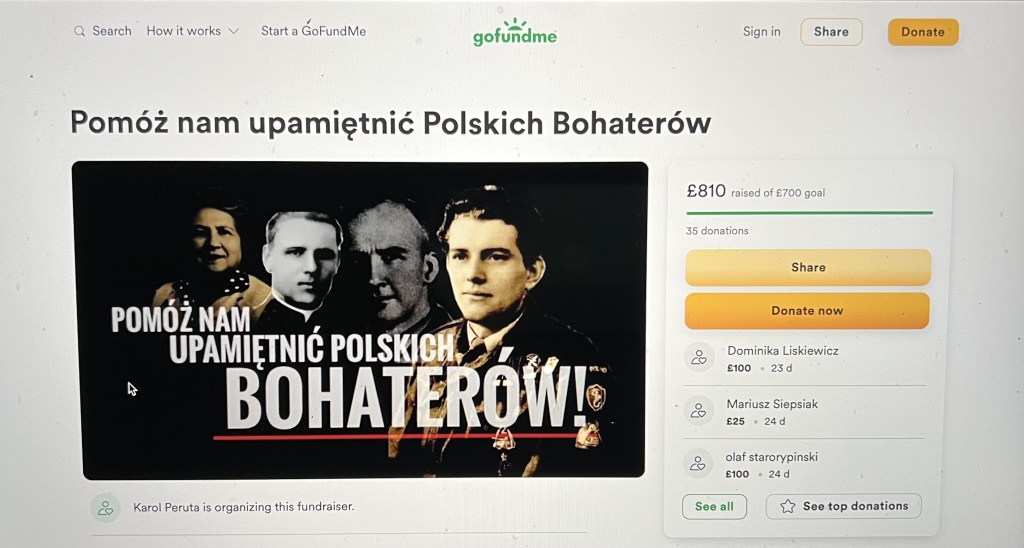Viewport: 1024px width, 548px height.
Task: Click the Search text field
Action: 112,31
